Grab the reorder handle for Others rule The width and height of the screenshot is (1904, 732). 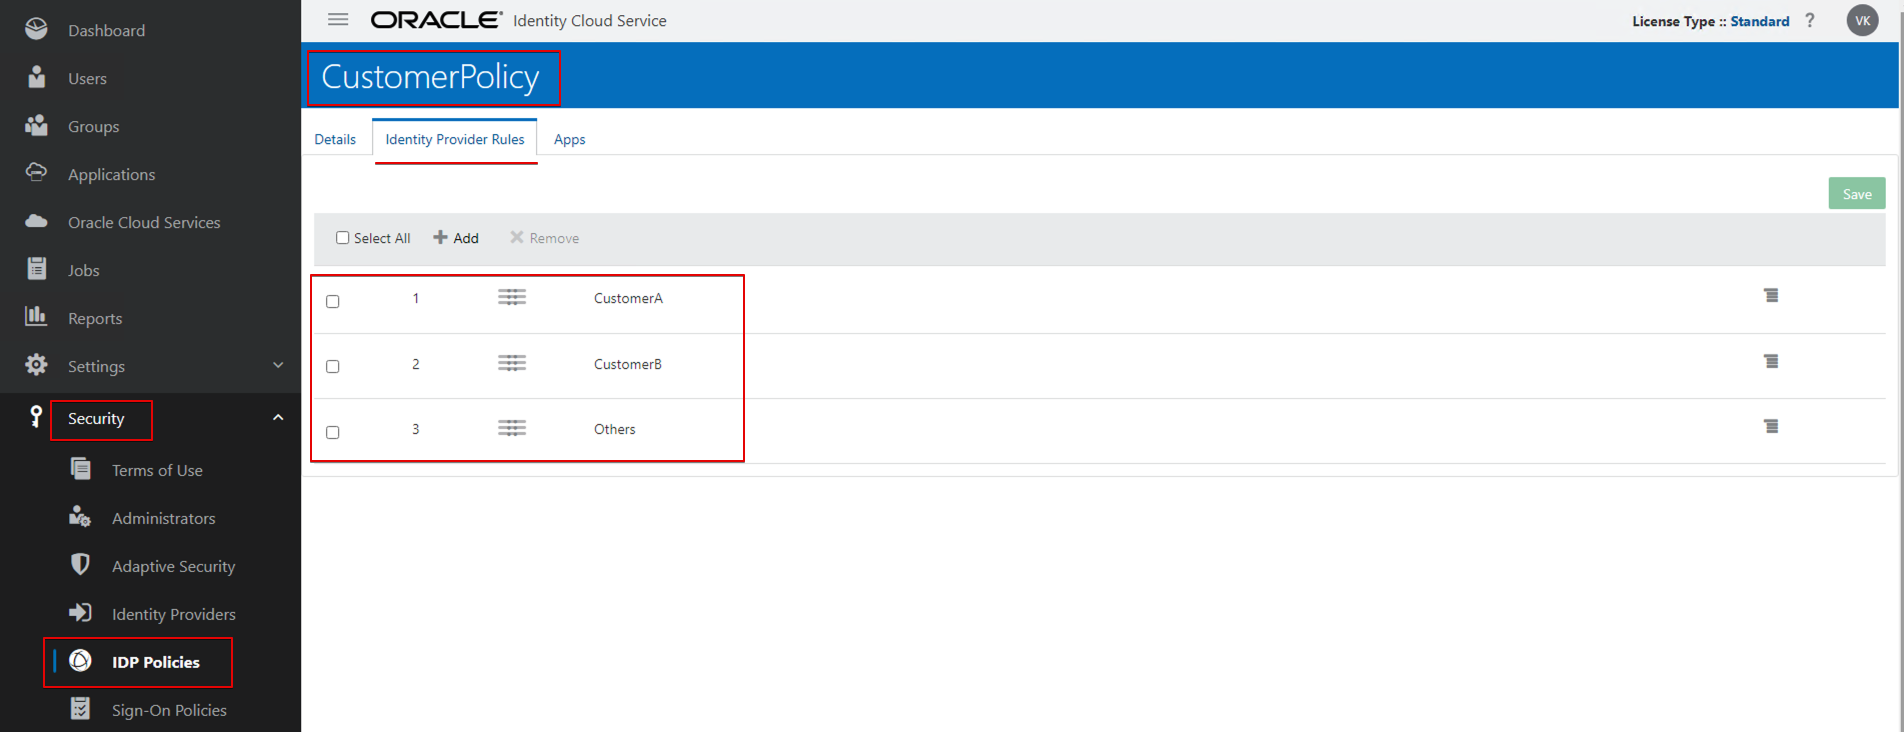point(512,428)
